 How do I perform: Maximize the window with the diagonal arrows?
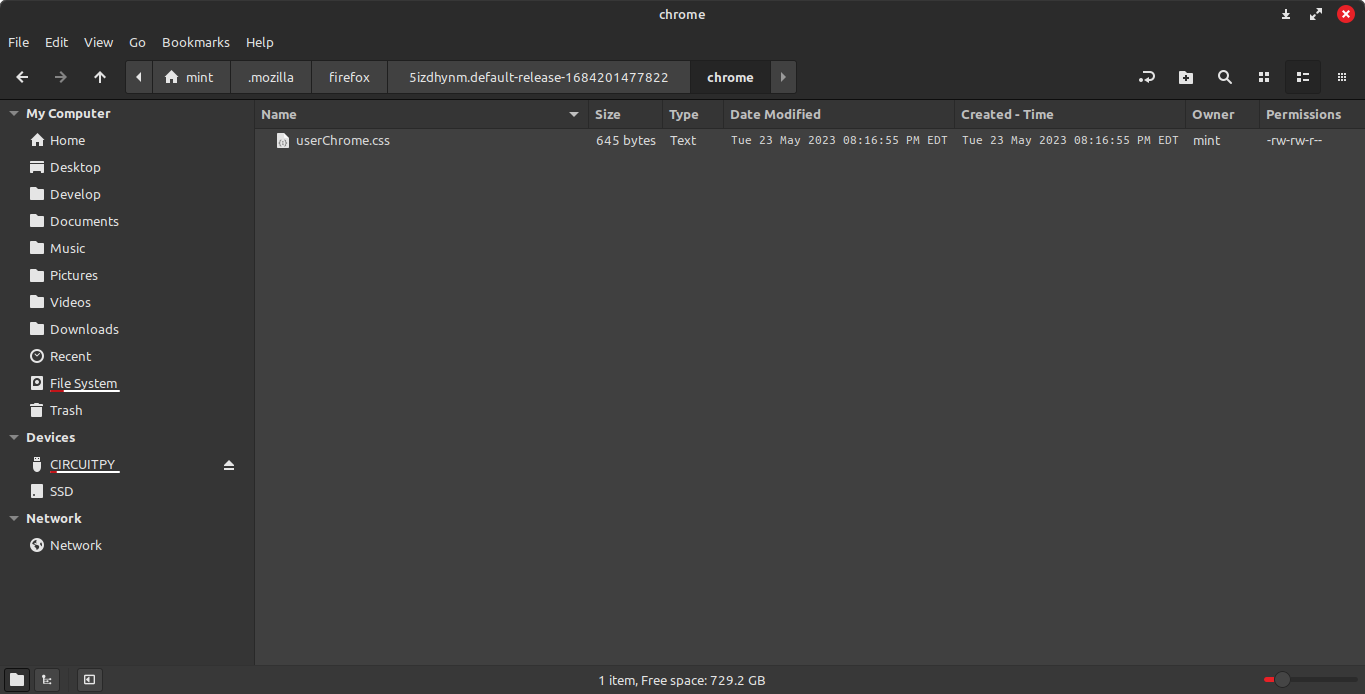[1316, 14]
